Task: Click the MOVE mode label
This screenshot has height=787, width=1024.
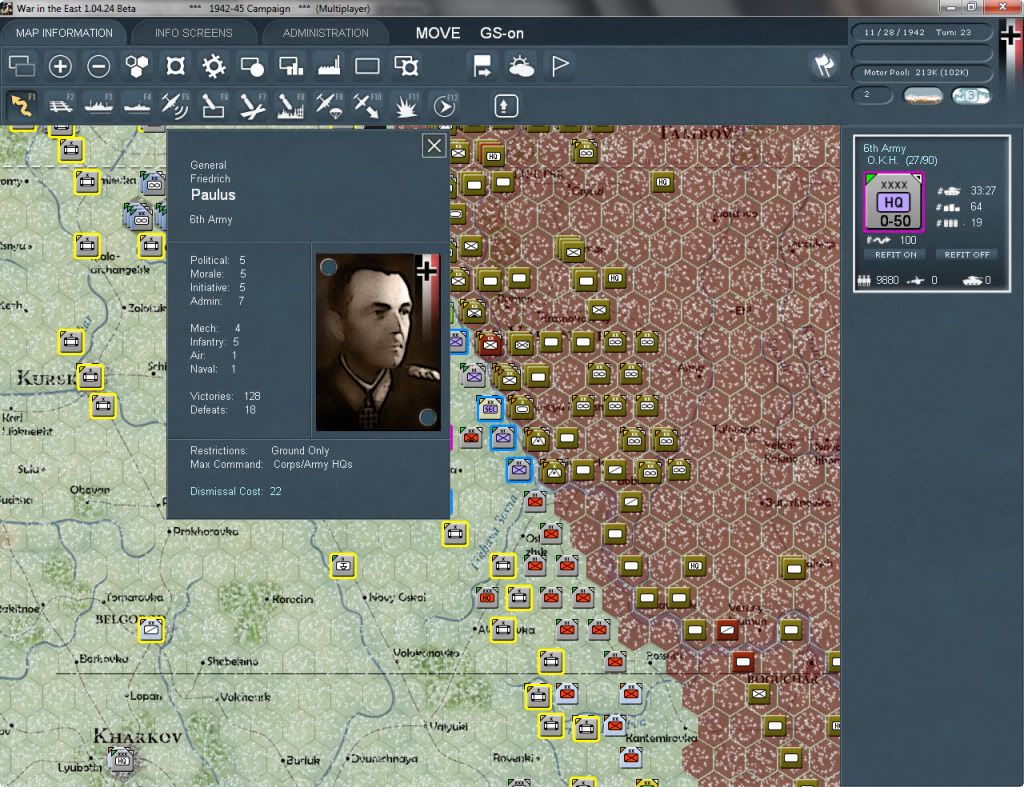Action: tap(438, 33)
